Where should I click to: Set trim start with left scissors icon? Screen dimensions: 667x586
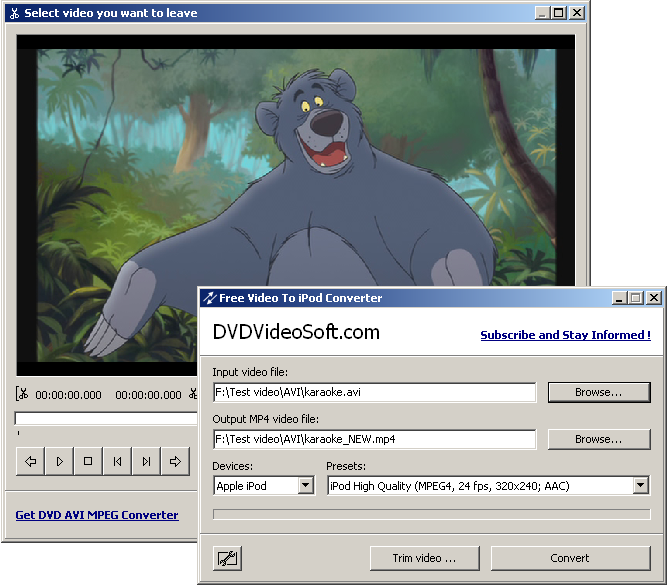point(22,394)
